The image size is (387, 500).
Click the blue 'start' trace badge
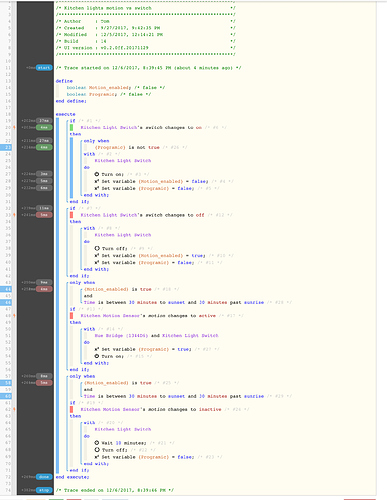pos(44,68)
